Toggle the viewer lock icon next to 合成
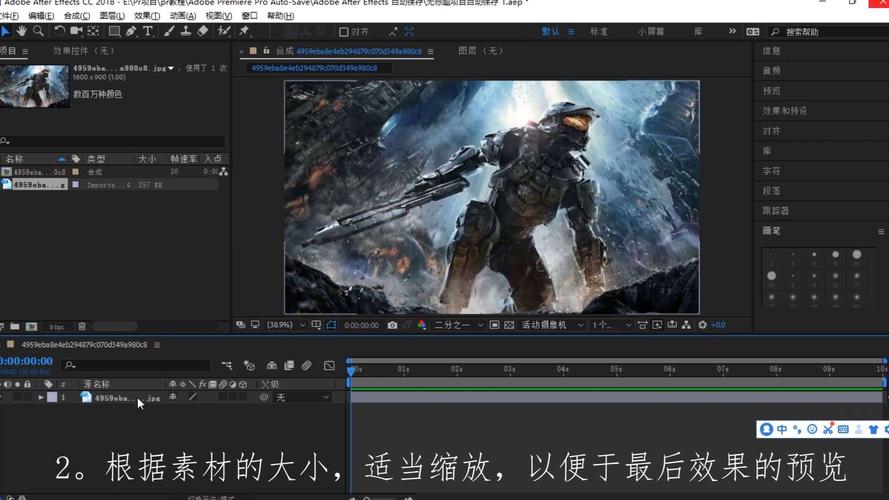 tap(266, 51)
